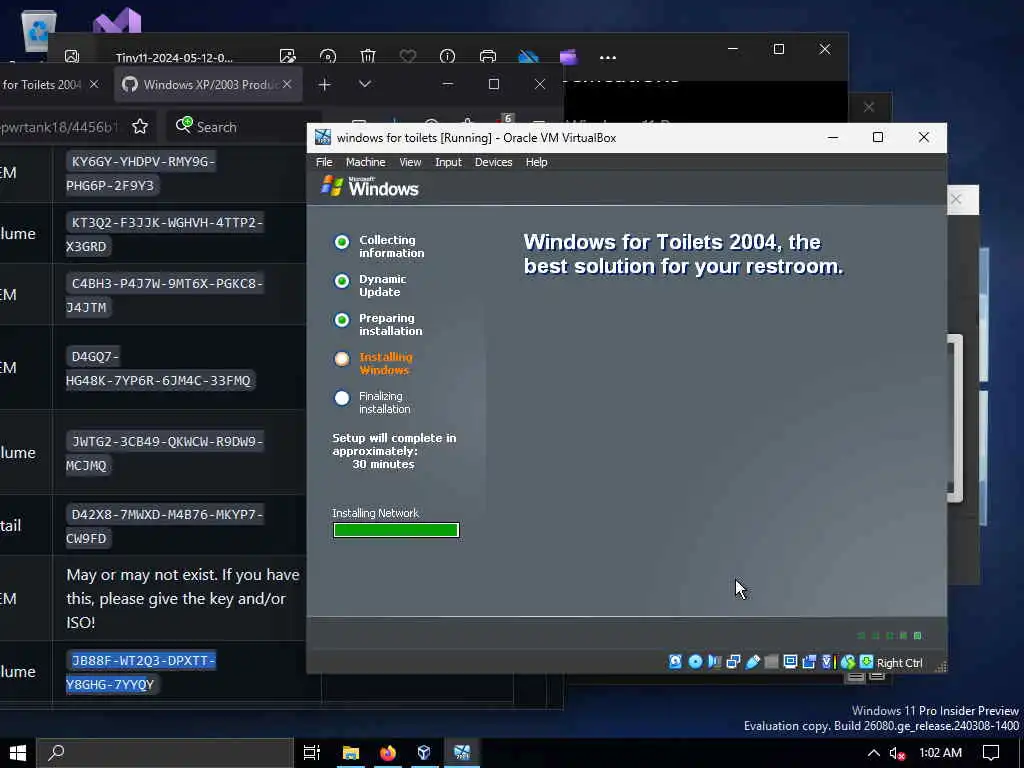Click product key KY6GY-YHDPV-RMY9G-PHG6P-2F9Y3

pos(141,173)
